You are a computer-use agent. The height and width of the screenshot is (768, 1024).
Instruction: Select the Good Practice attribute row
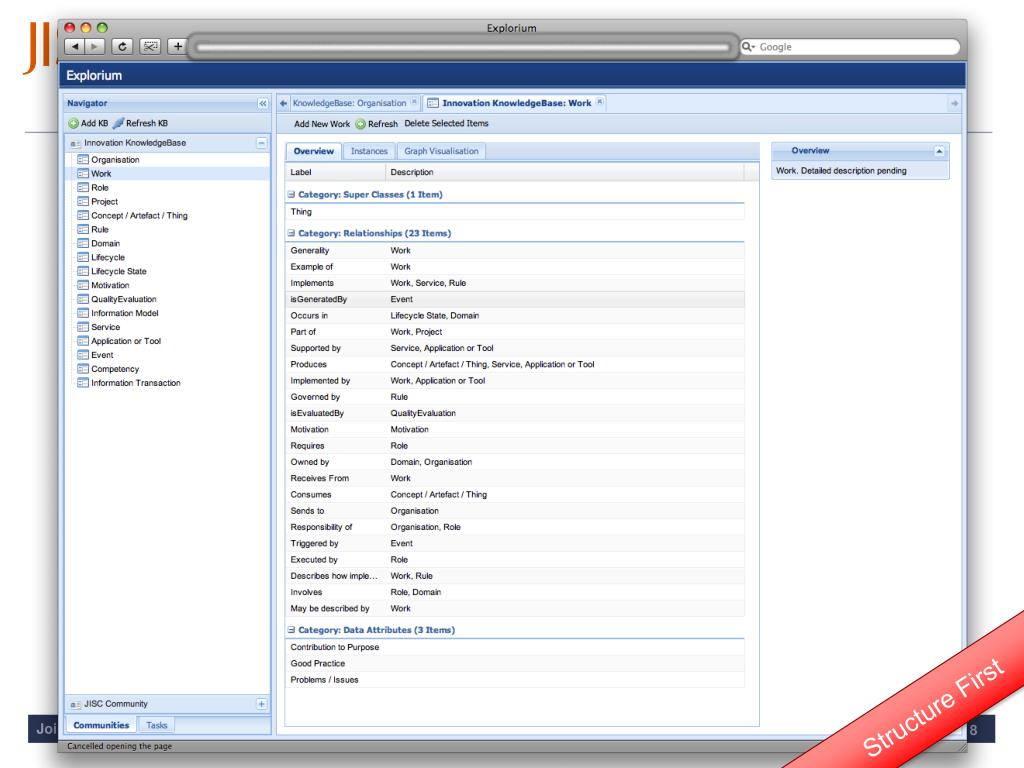pos(515,664)
